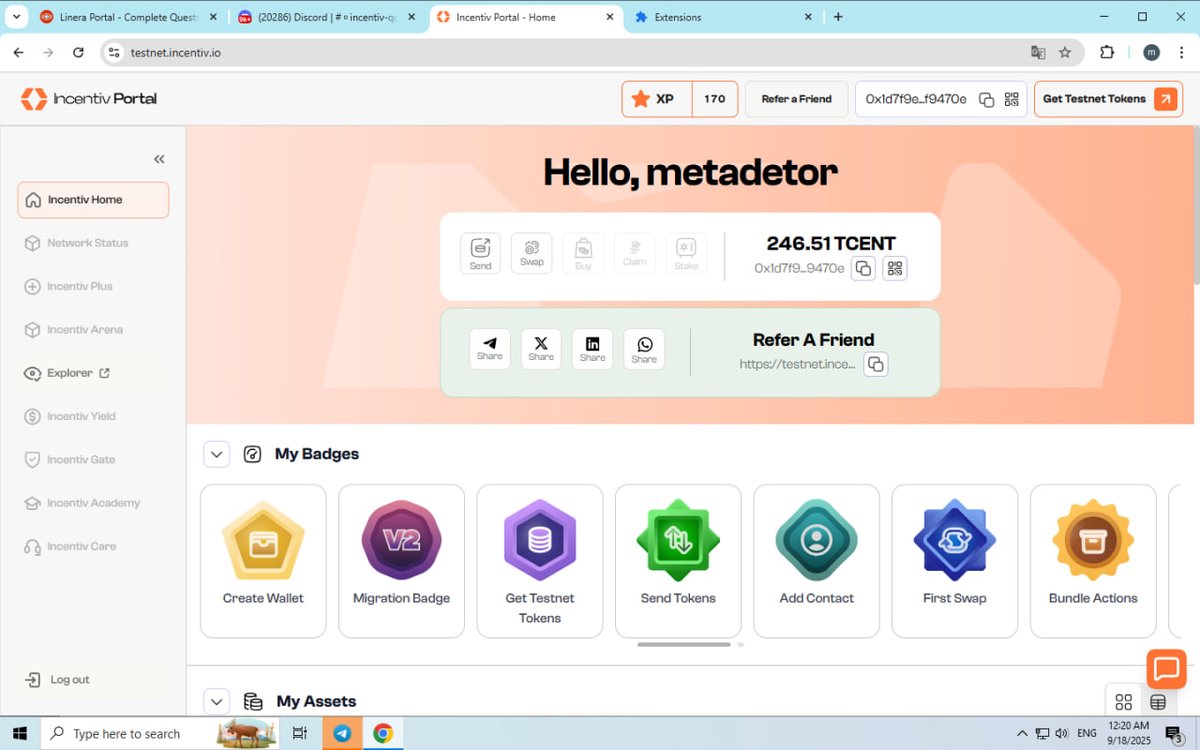1200x750 pixels.
Task: Open the notifications center icon
Action: pyautogui.click(x=1172, y=734)
